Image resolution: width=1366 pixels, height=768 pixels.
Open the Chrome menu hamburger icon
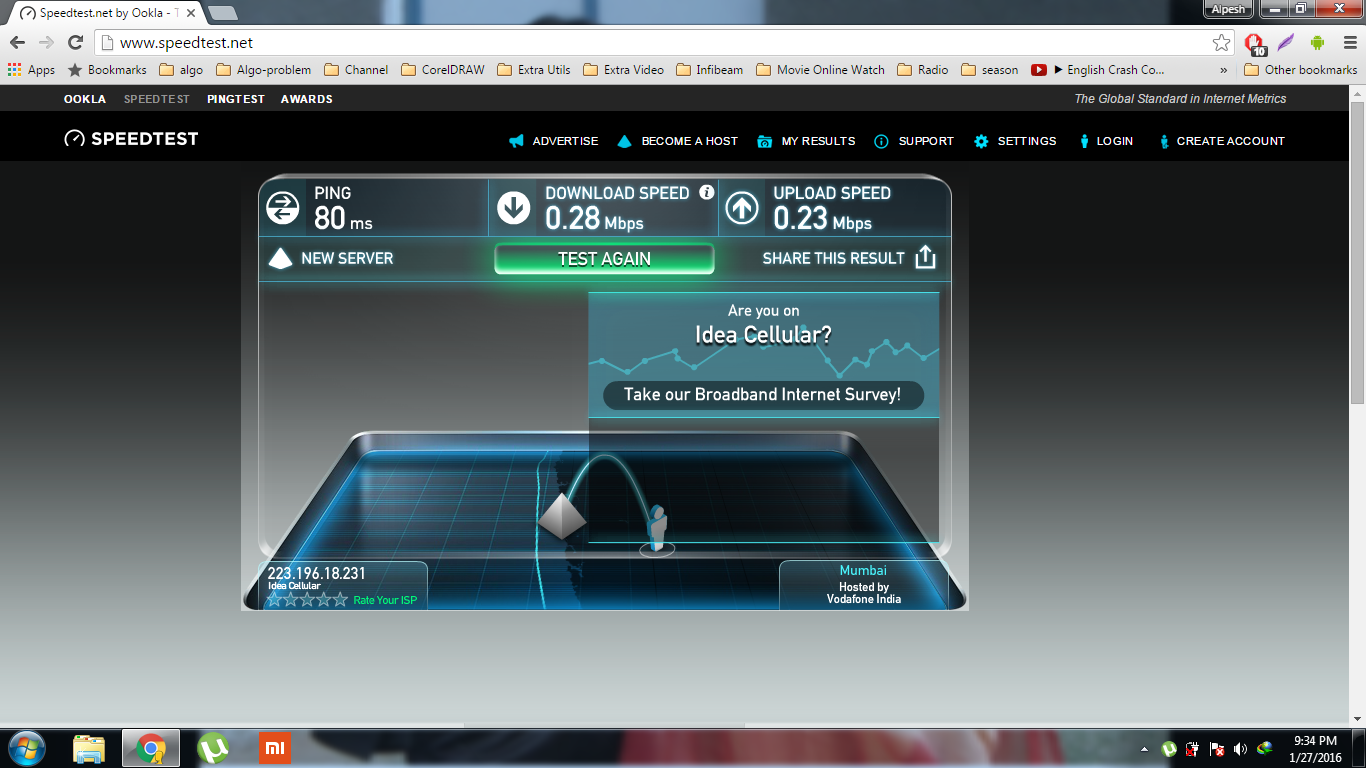pyautogui.click(x=1348, y=42)
